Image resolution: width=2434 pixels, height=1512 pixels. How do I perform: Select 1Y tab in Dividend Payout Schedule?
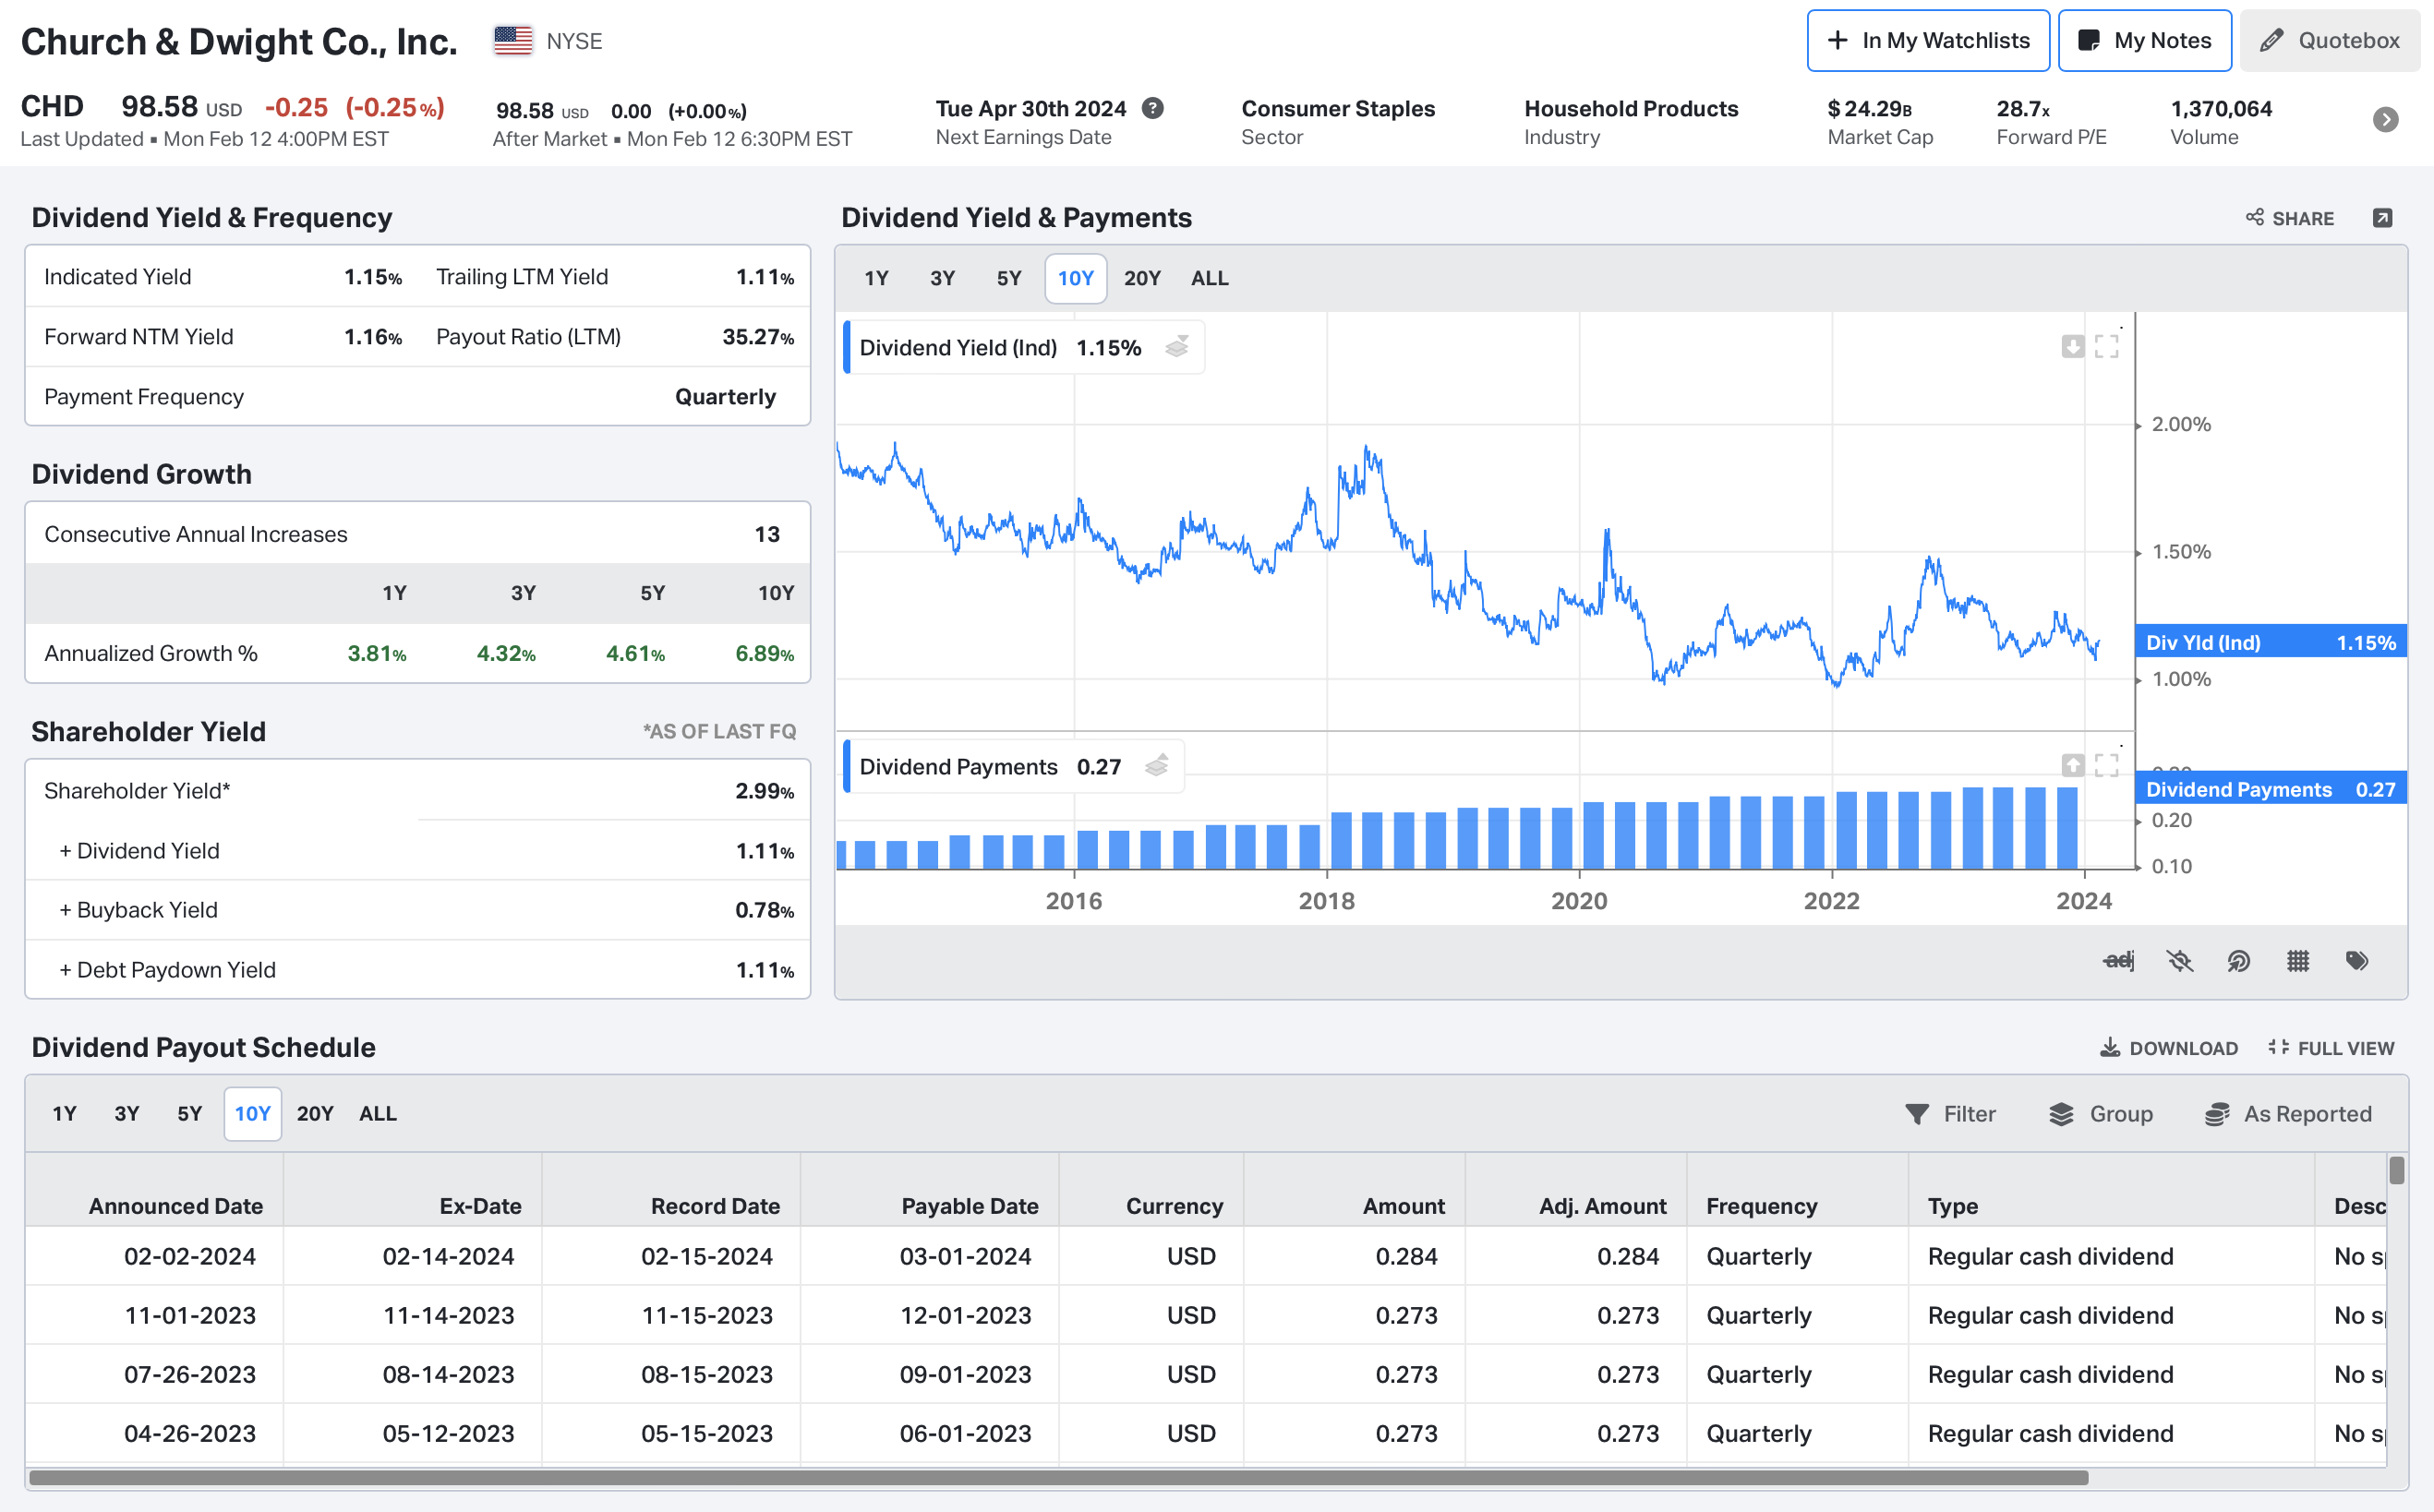(x=64, y=1113)
